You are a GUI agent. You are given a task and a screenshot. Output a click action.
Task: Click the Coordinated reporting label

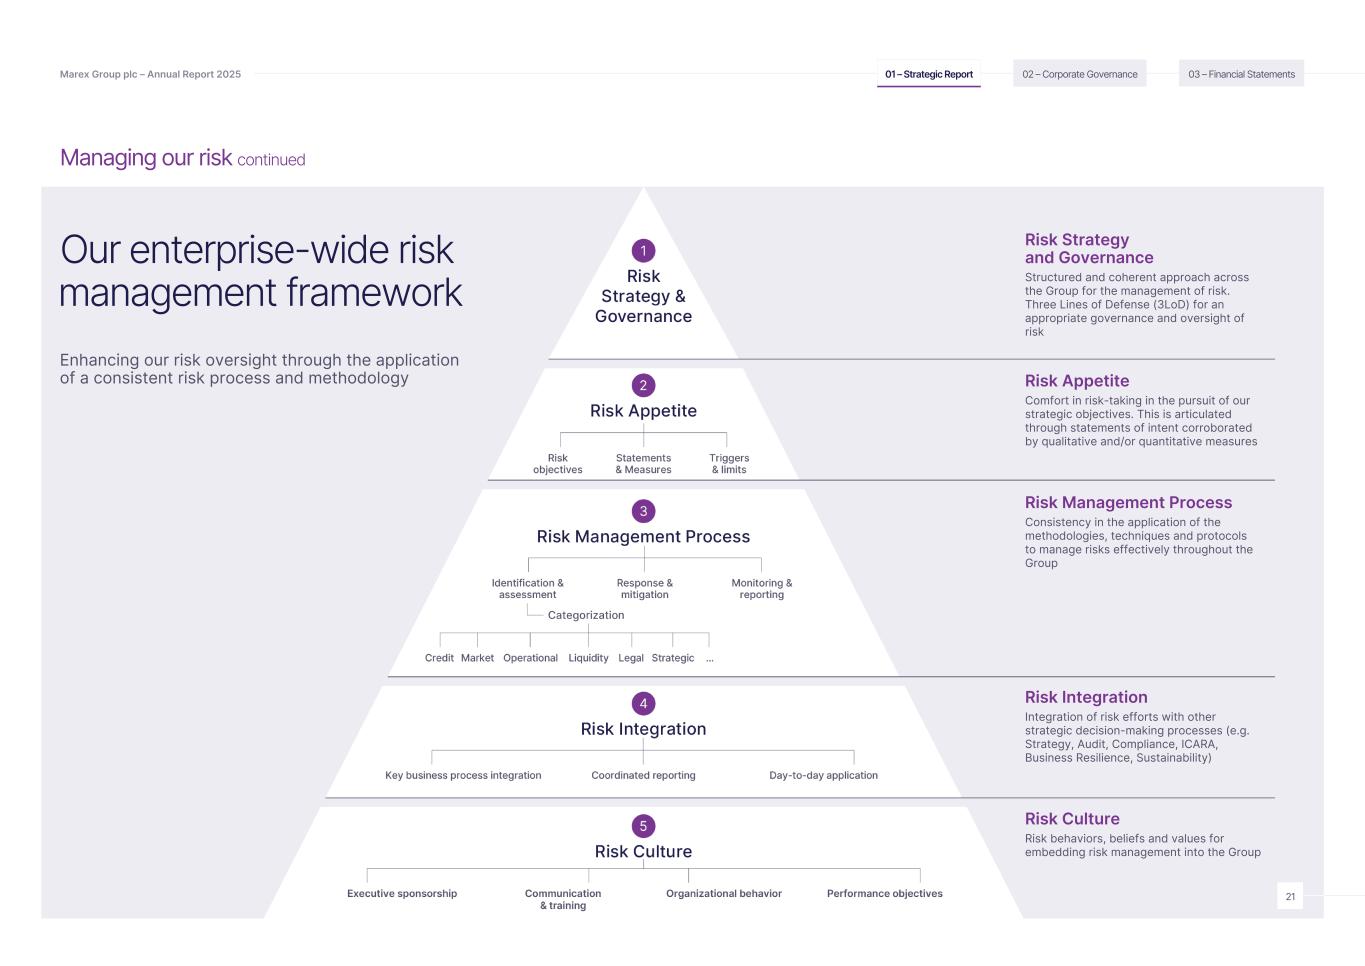643,775
